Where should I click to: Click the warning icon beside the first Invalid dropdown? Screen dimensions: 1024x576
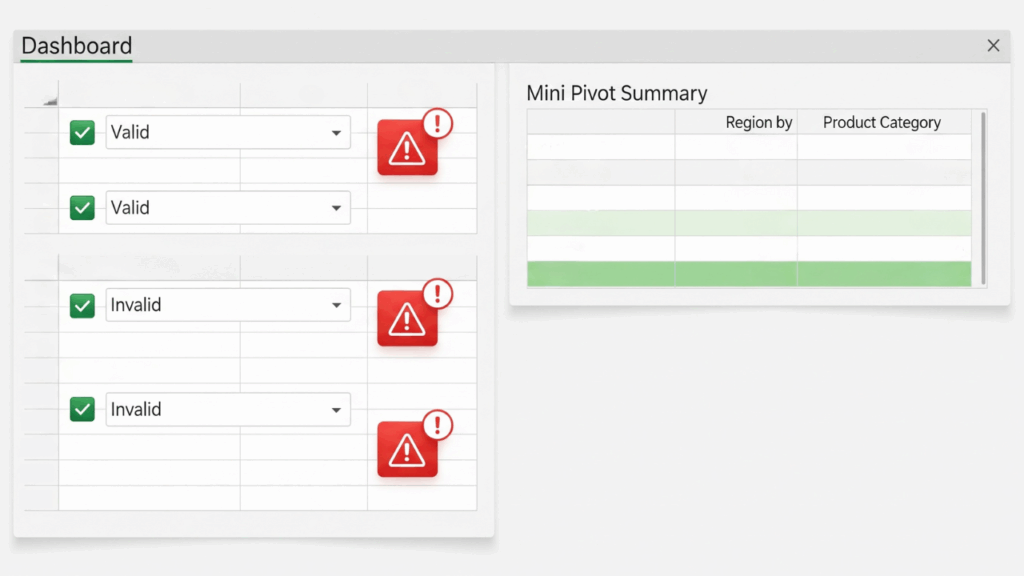tap(407, 319)
